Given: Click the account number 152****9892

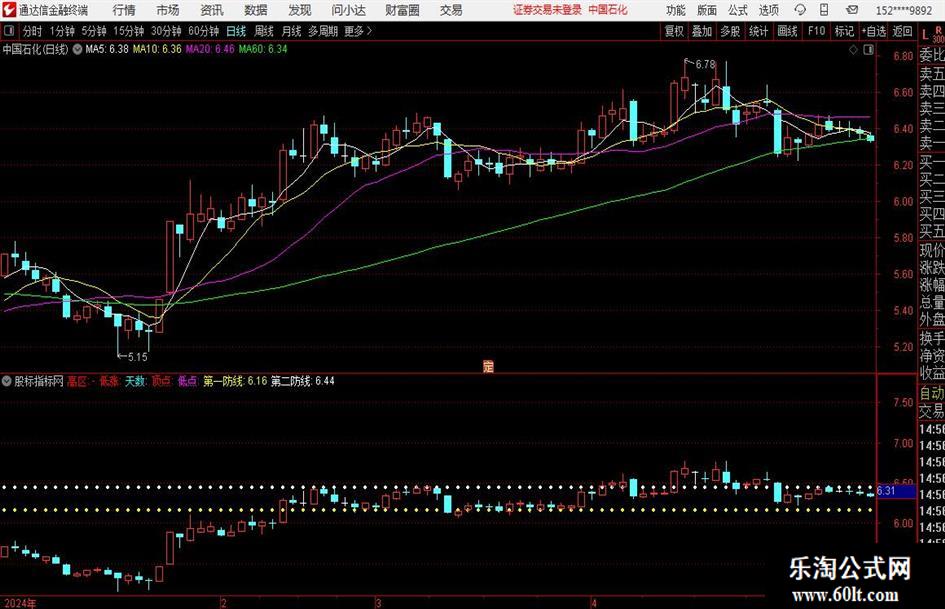Looking at the screenshot, I should (903, 10).
